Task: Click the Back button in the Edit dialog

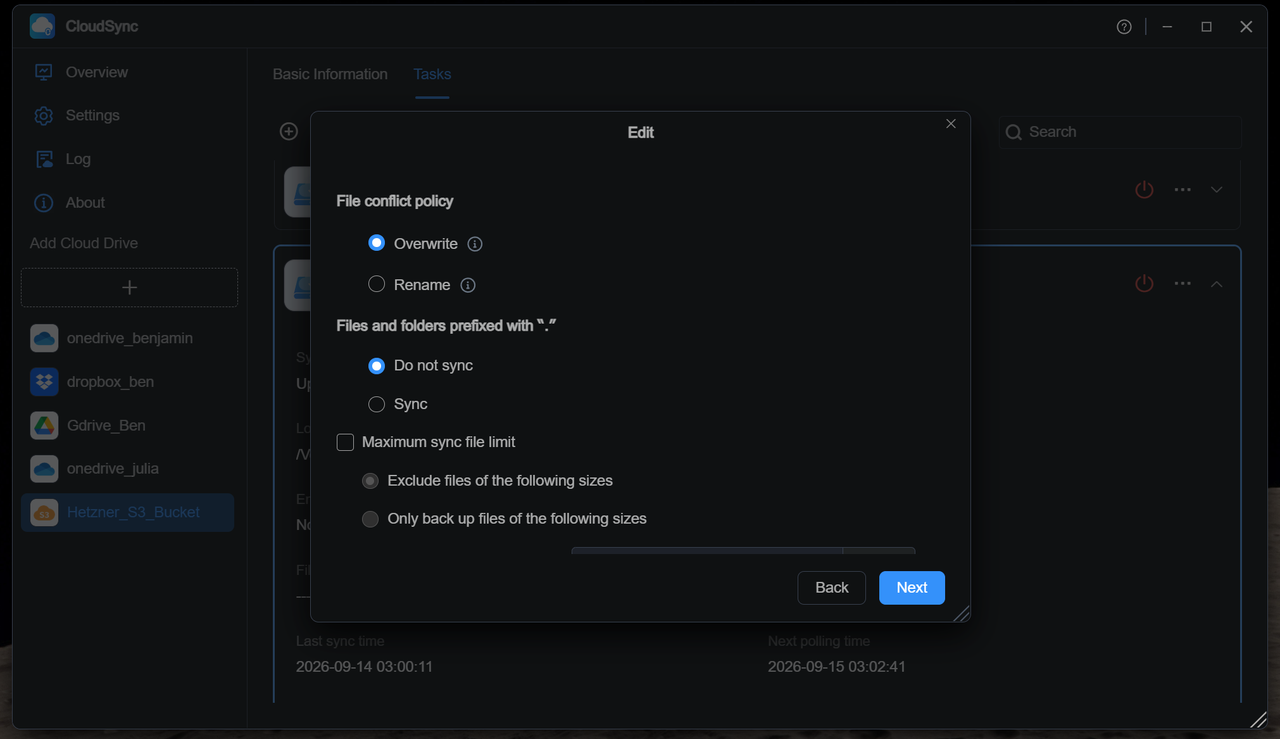Action: tap(832, 588)
